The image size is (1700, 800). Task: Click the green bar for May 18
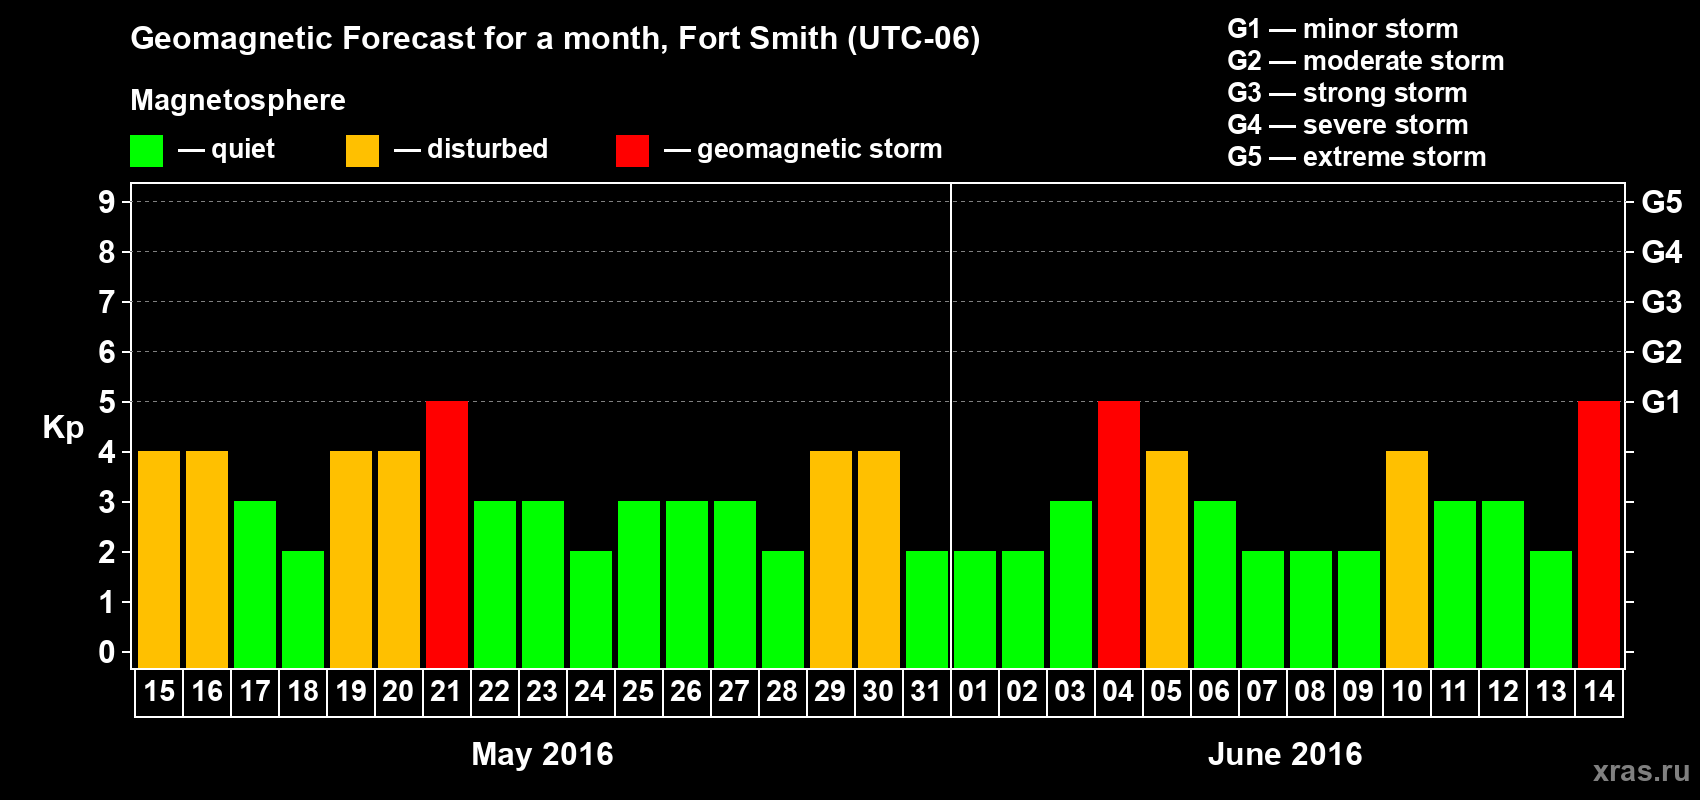point(303,610)
